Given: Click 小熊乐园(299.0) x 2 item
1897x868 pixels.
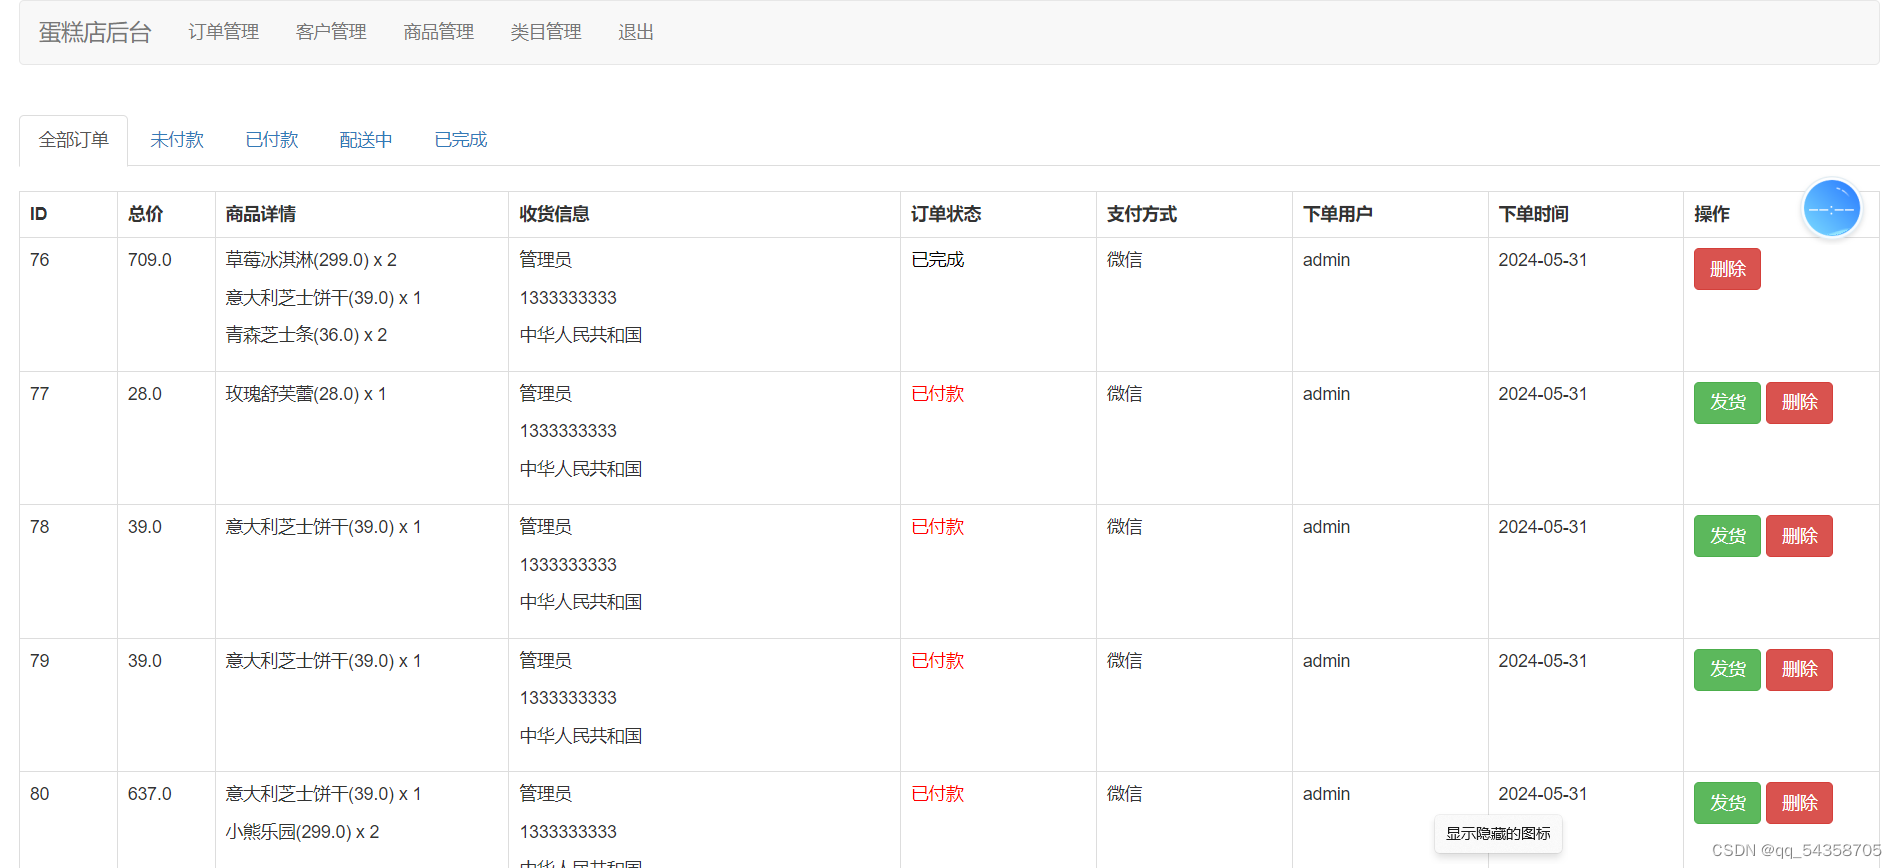Looking at the screenshot, I should (302, 832).
